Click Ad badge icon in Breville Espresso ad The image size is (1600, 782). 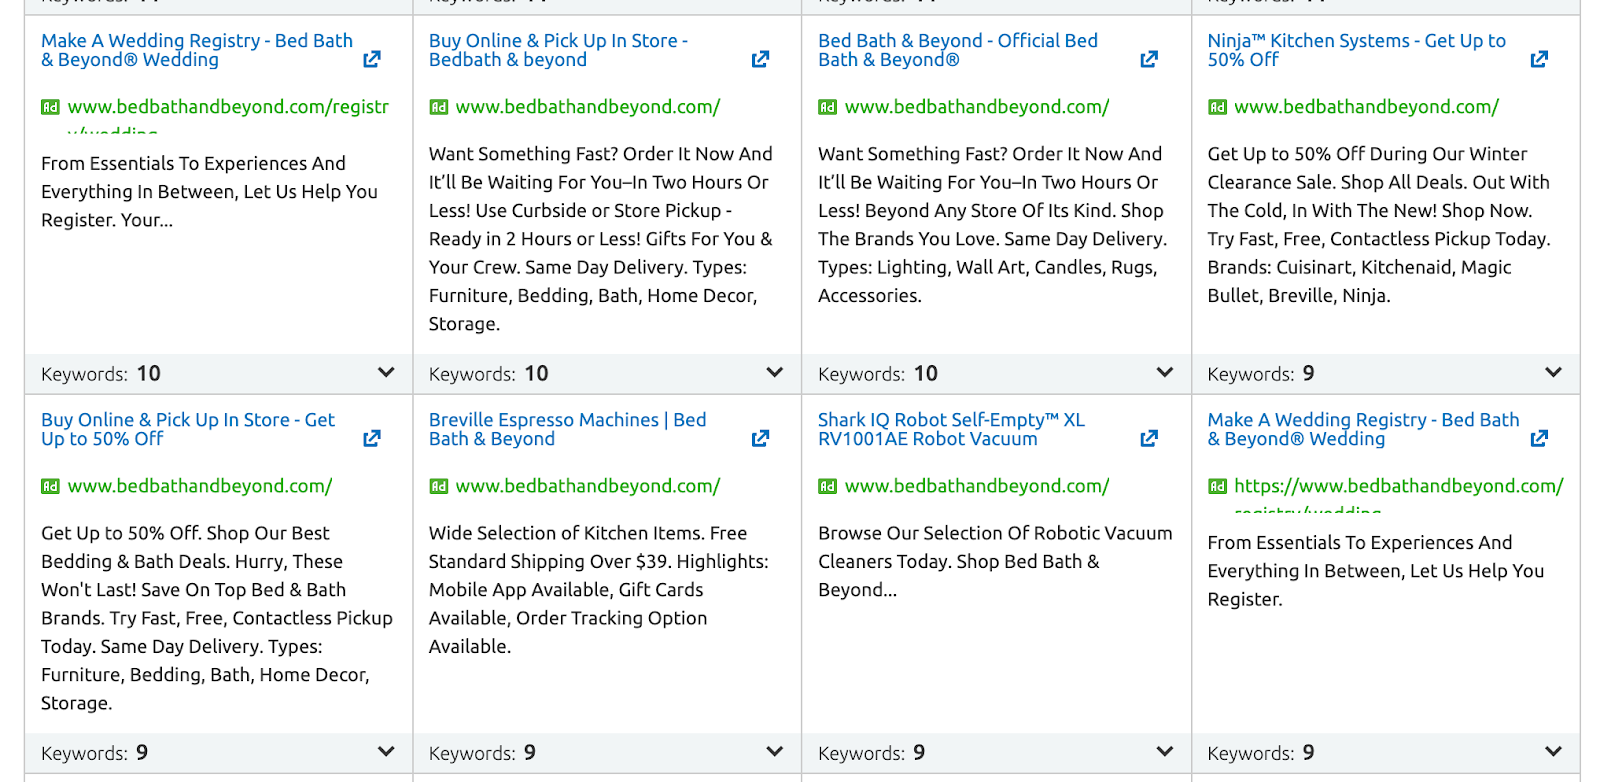click(x=438, y=487)
